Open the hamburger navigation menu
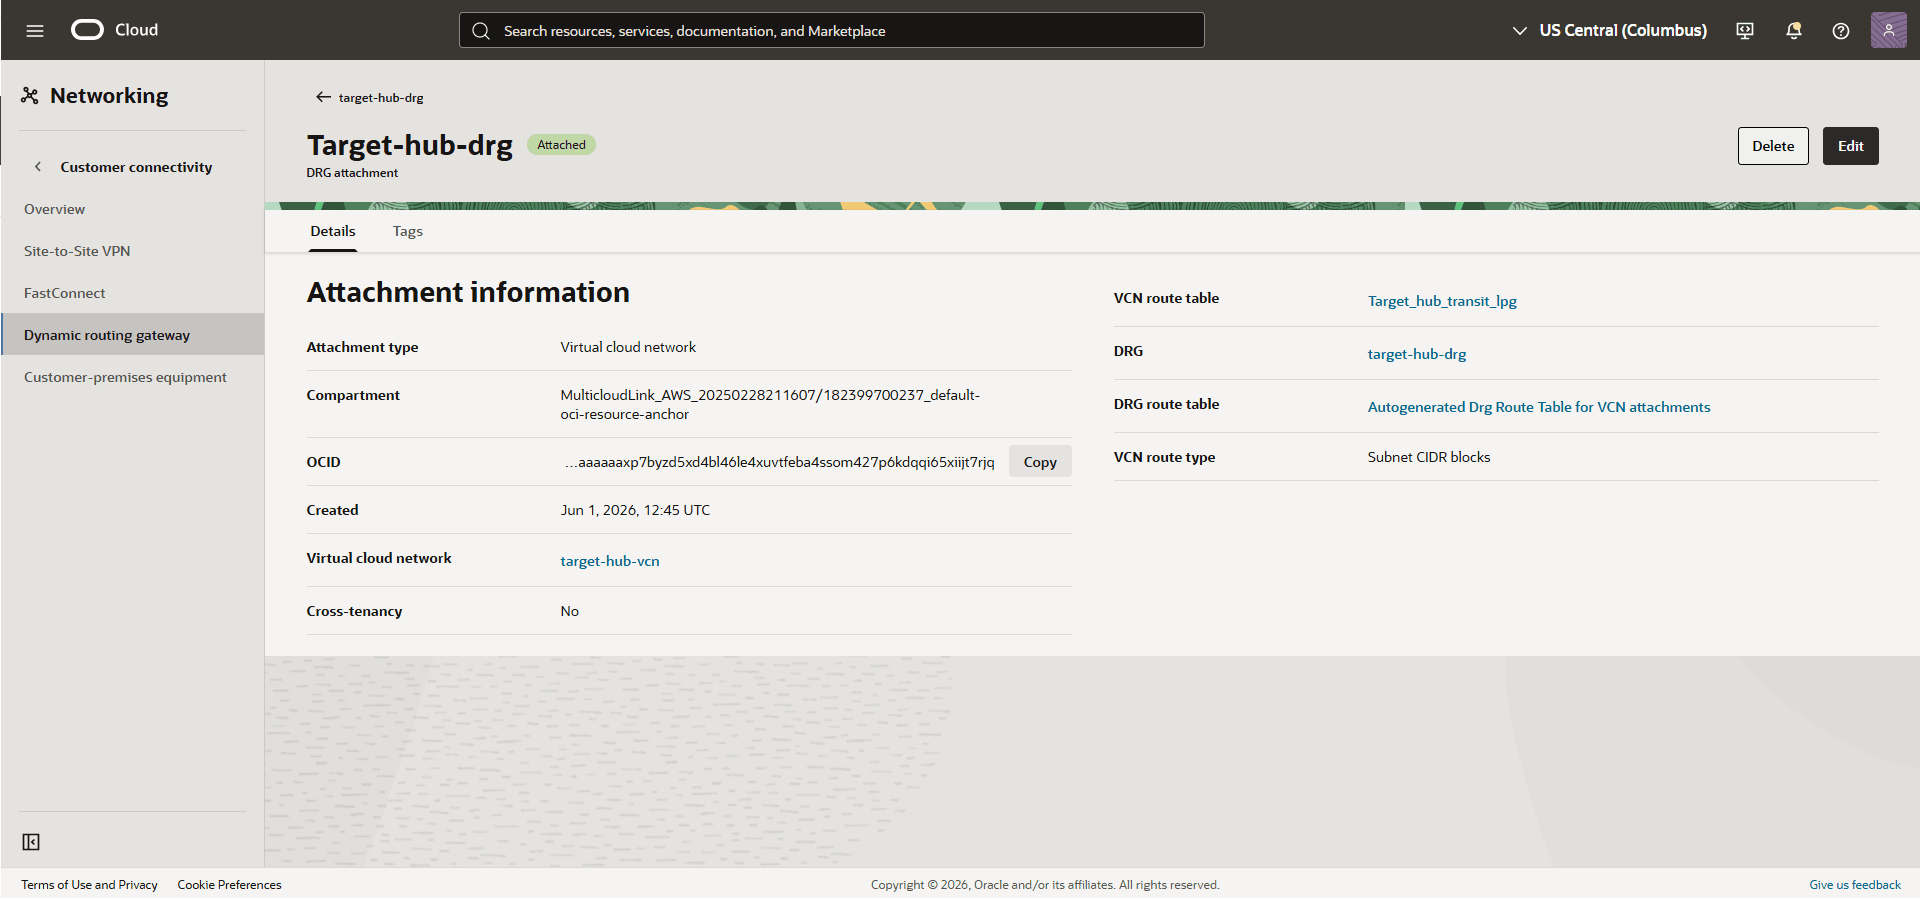This screenshot has height=898, width=1920. point(35,30)
